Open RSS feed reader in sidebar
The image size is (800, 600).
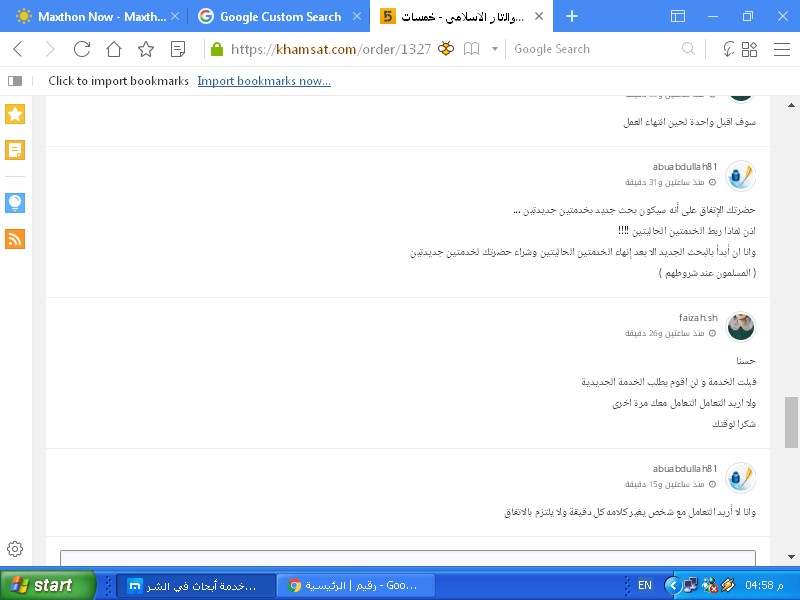coord(15,239)
